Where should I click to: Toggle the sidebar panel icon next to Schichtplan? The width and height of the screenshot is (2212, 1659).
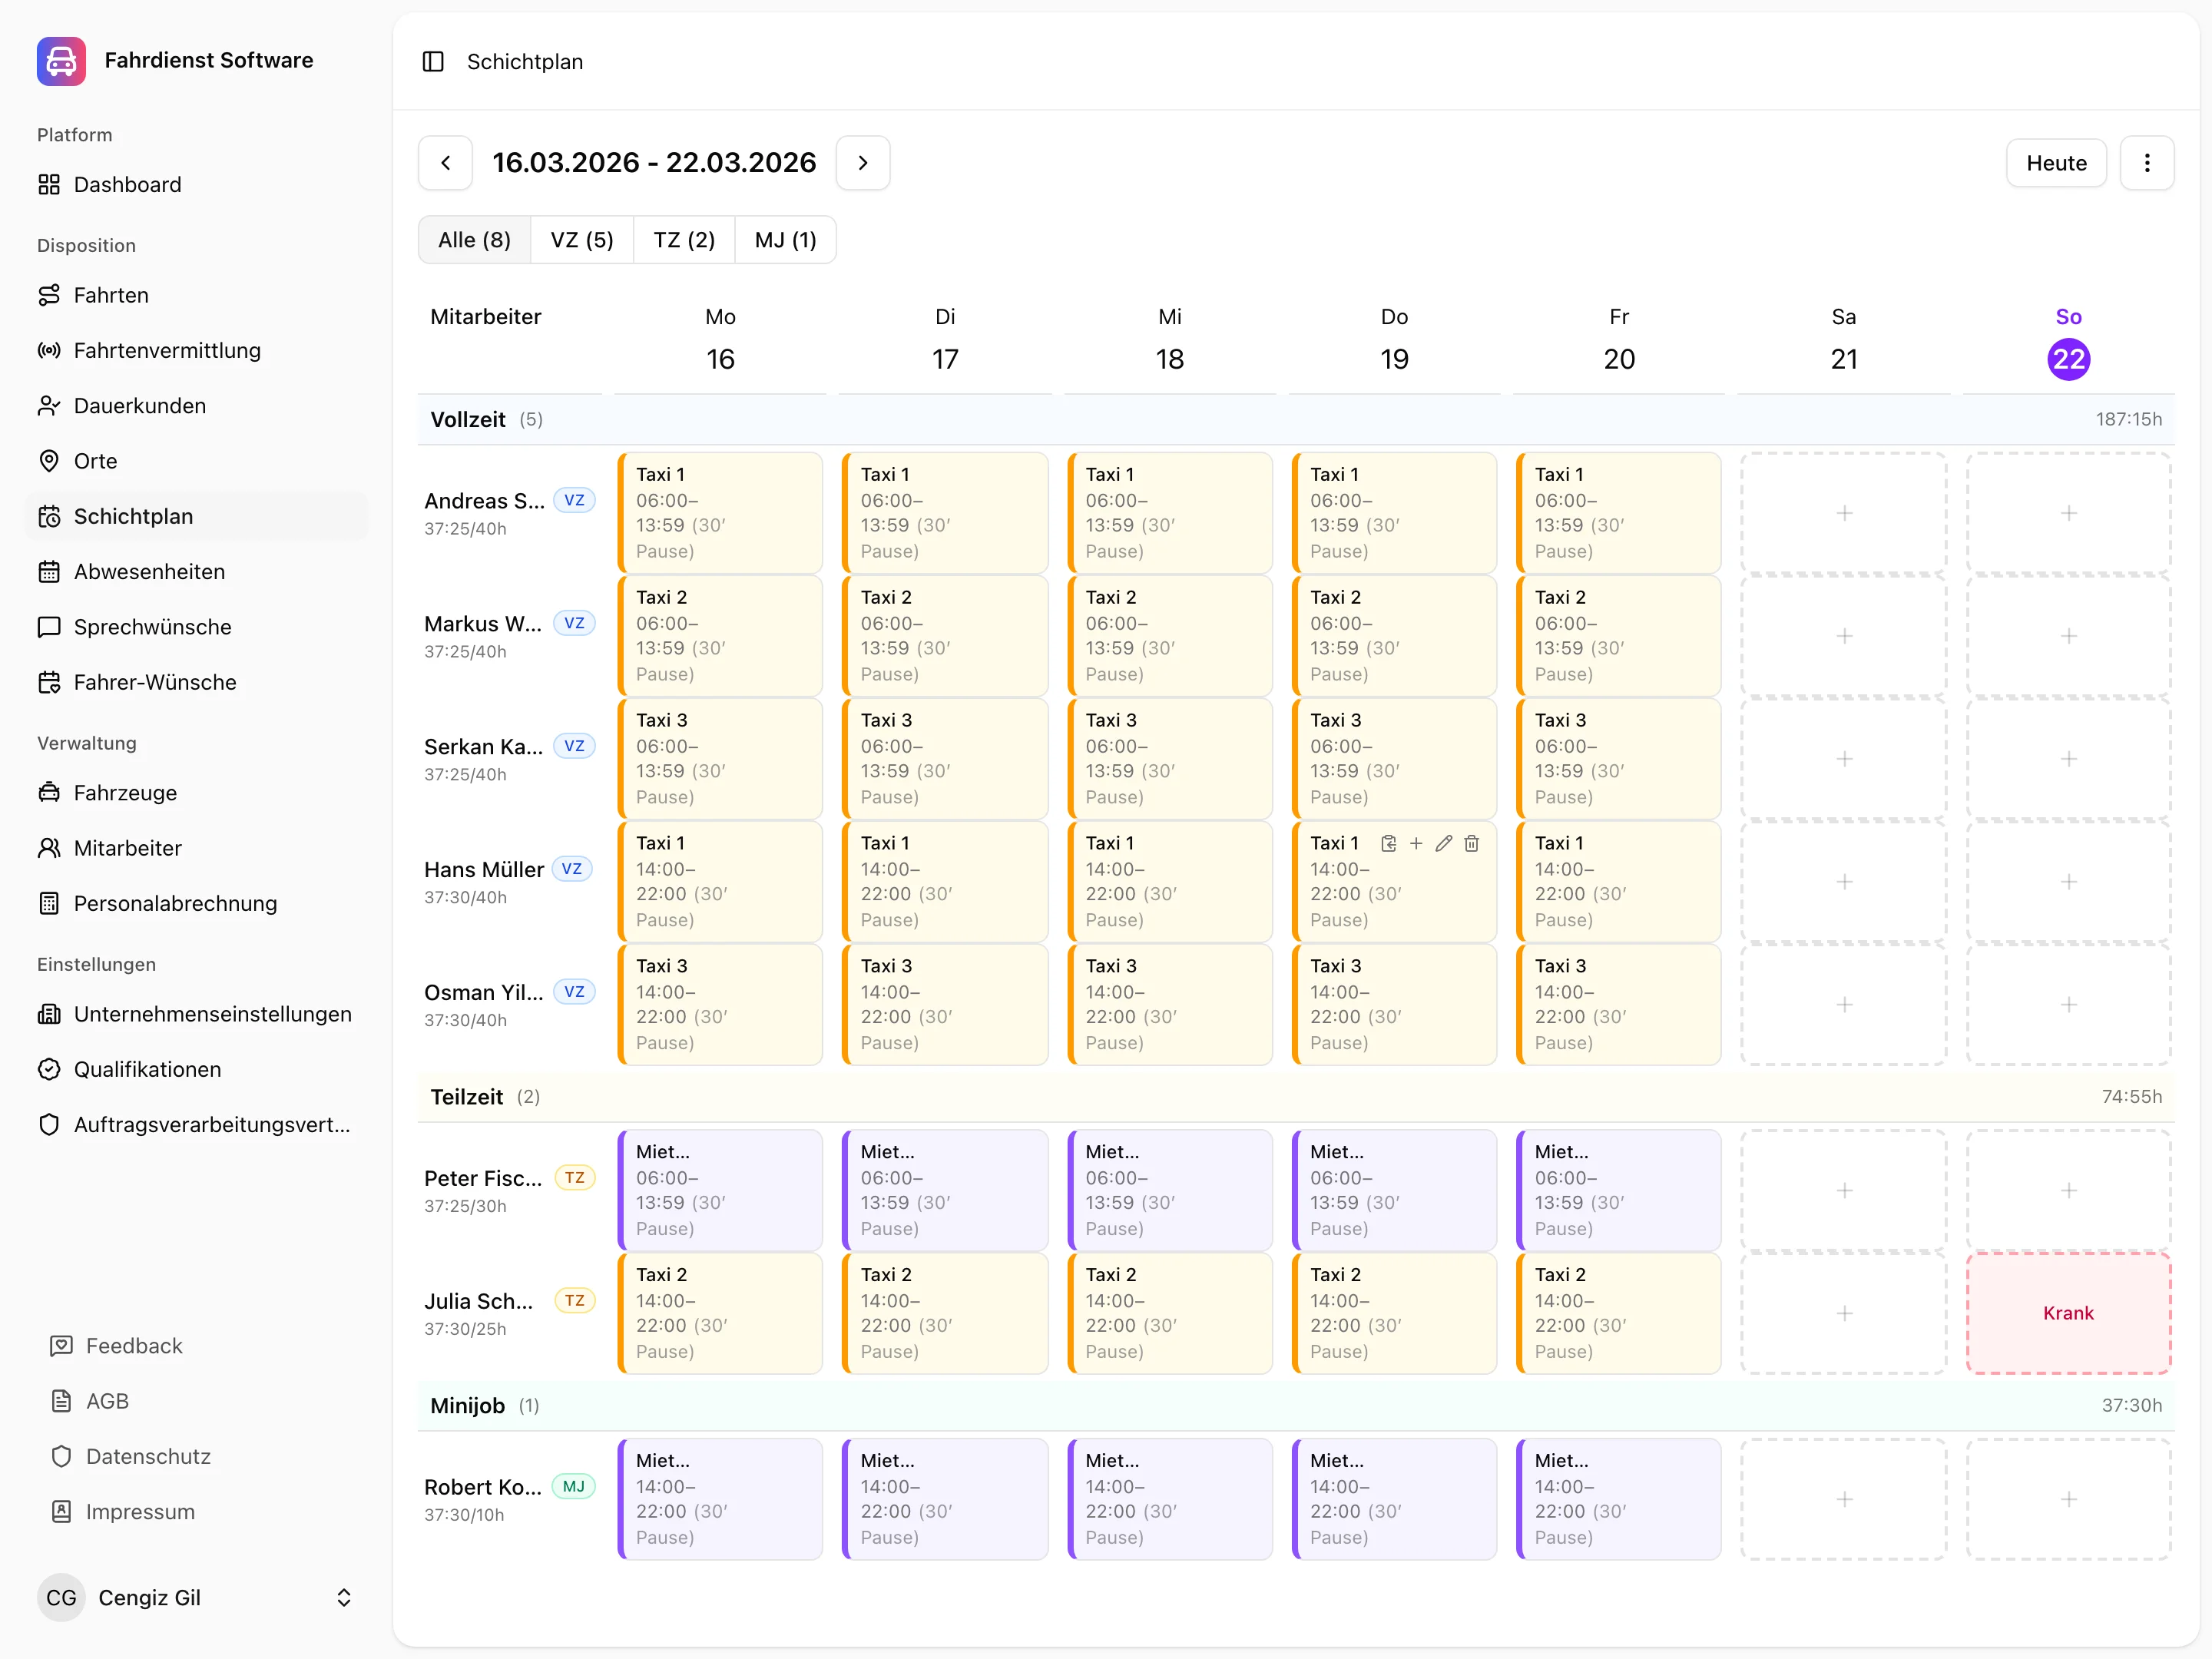pos(433,61)
